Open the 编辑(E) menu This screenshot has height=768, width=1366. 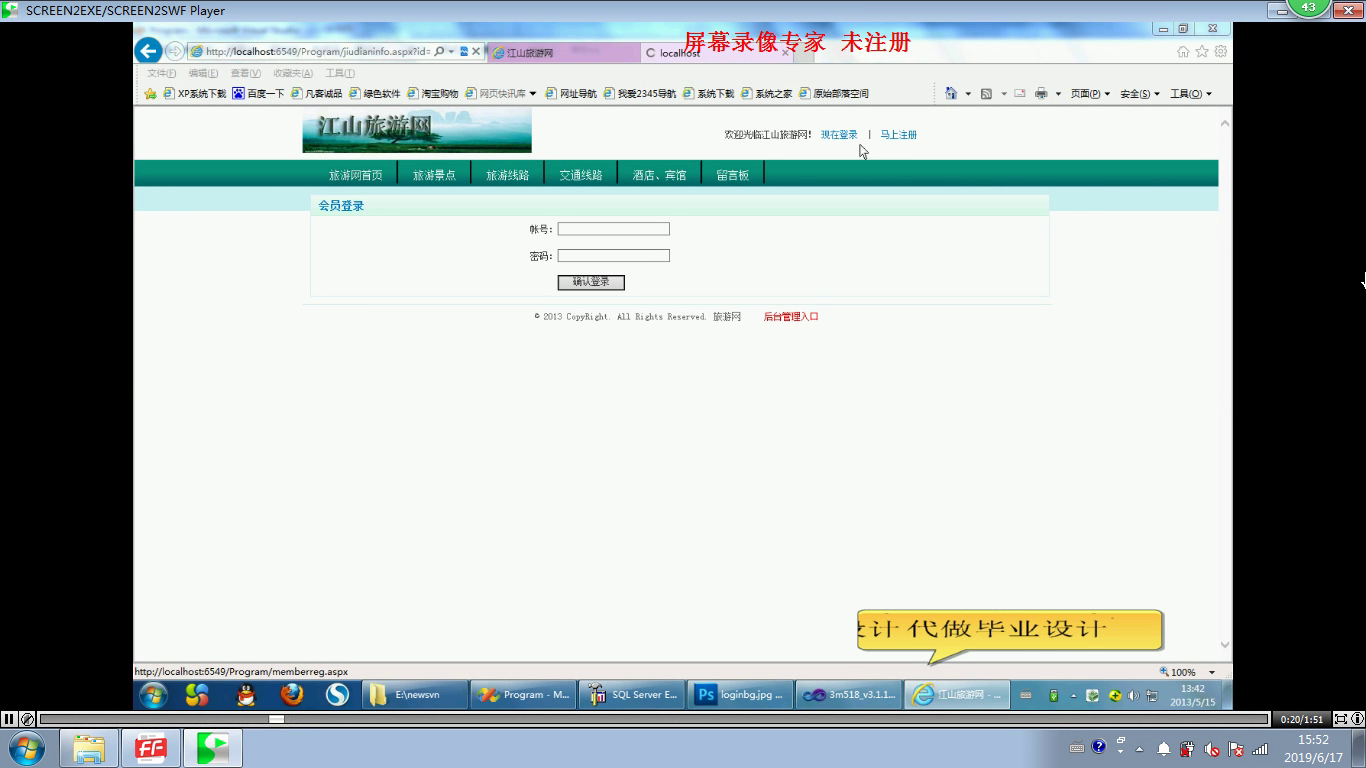point(203,73)
